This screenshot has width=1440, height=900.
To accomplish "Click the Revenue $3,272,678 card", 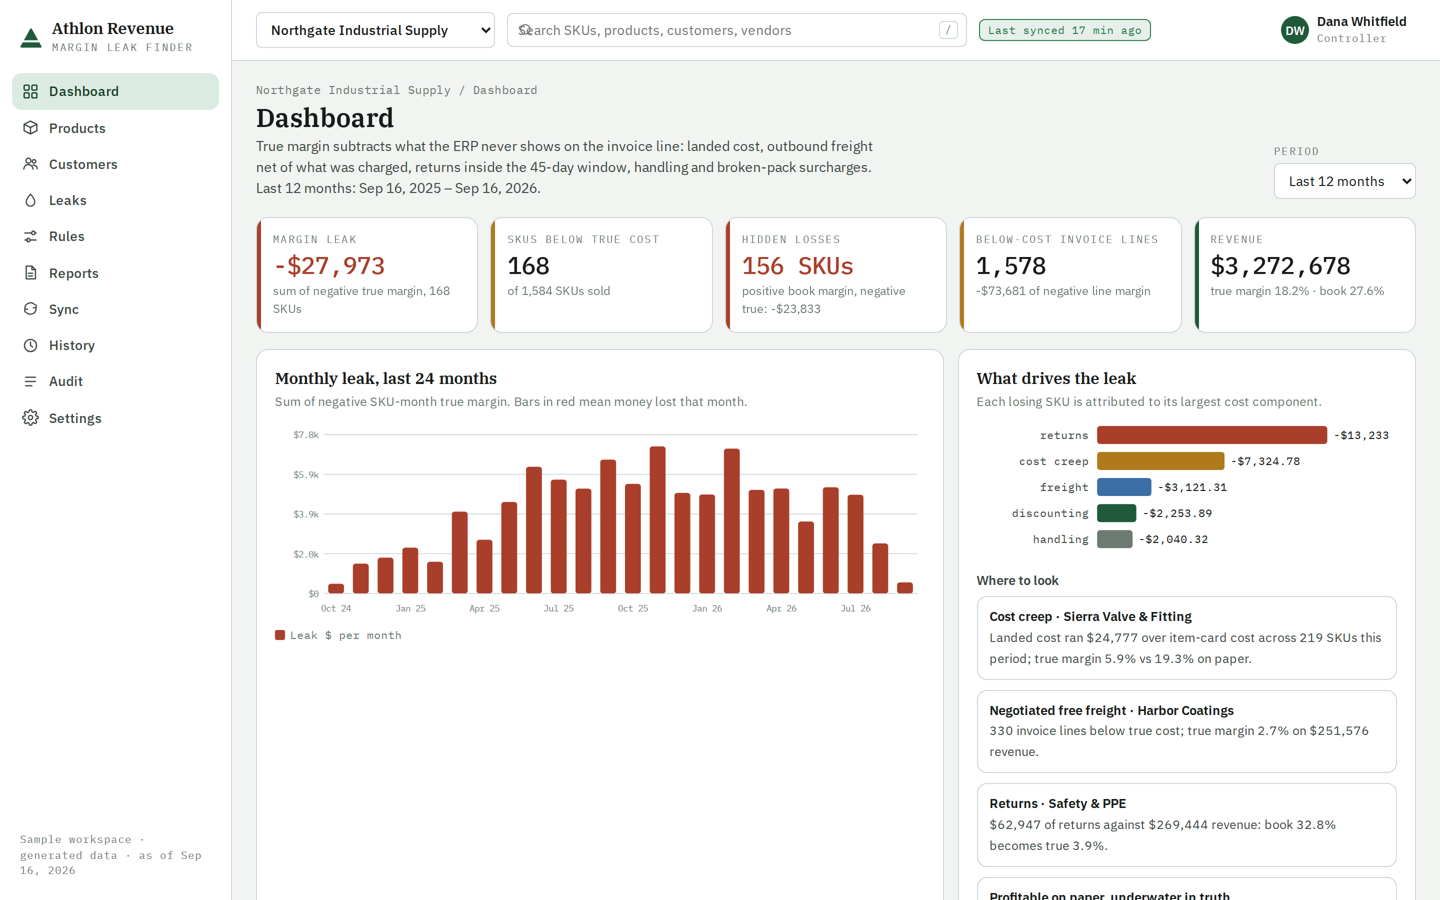I will pos(1305,275).
